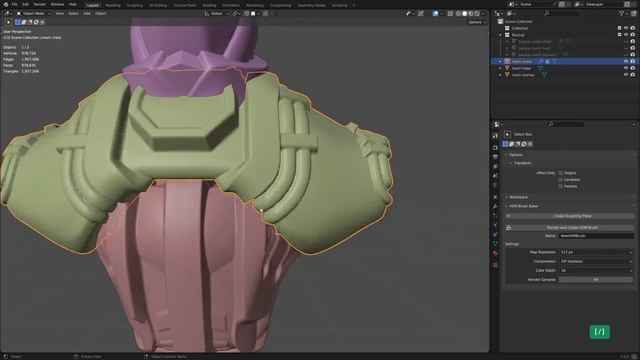This screenshot has height=360, width=640.
Task: Enable Affect Only Parents checkbox
Action: [x=560, y=187]
